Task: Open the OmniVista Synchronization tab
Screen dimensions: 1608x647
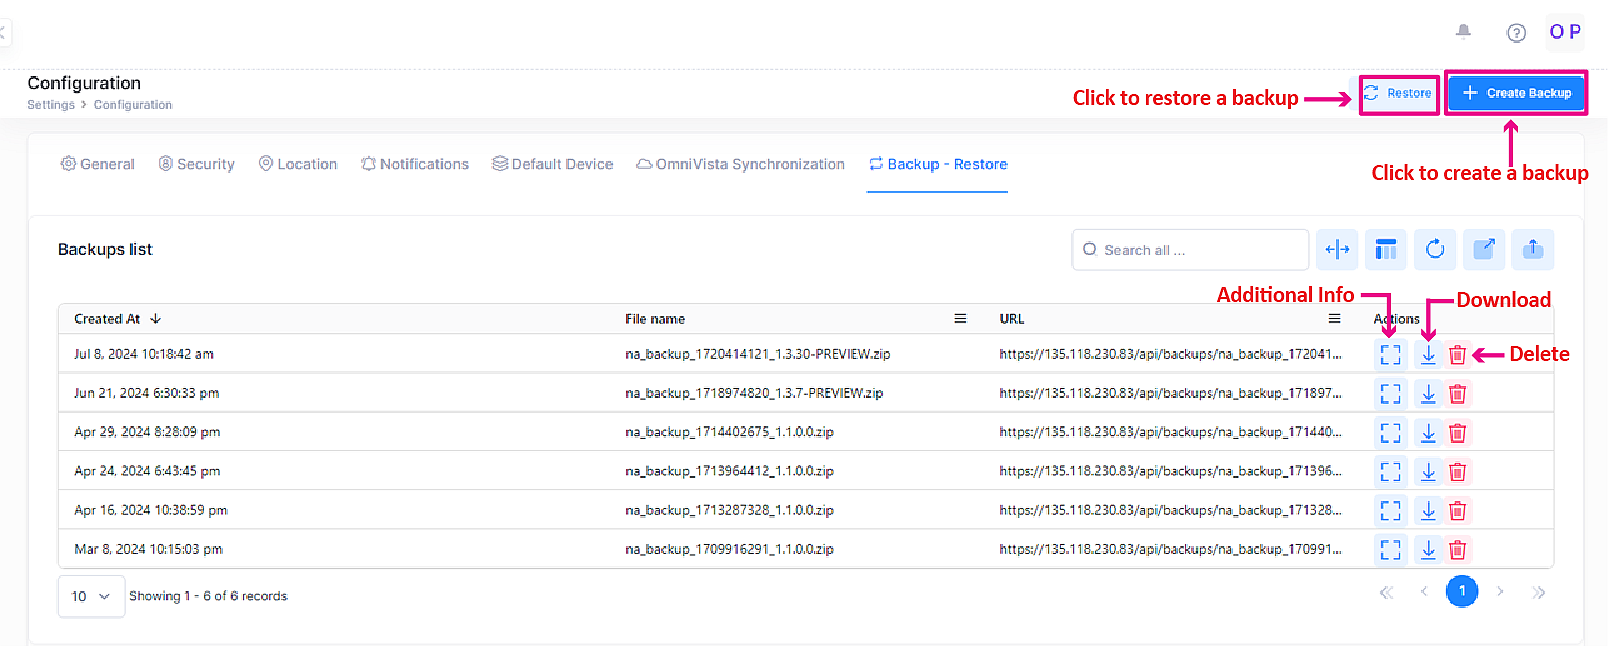Action: 740,164
